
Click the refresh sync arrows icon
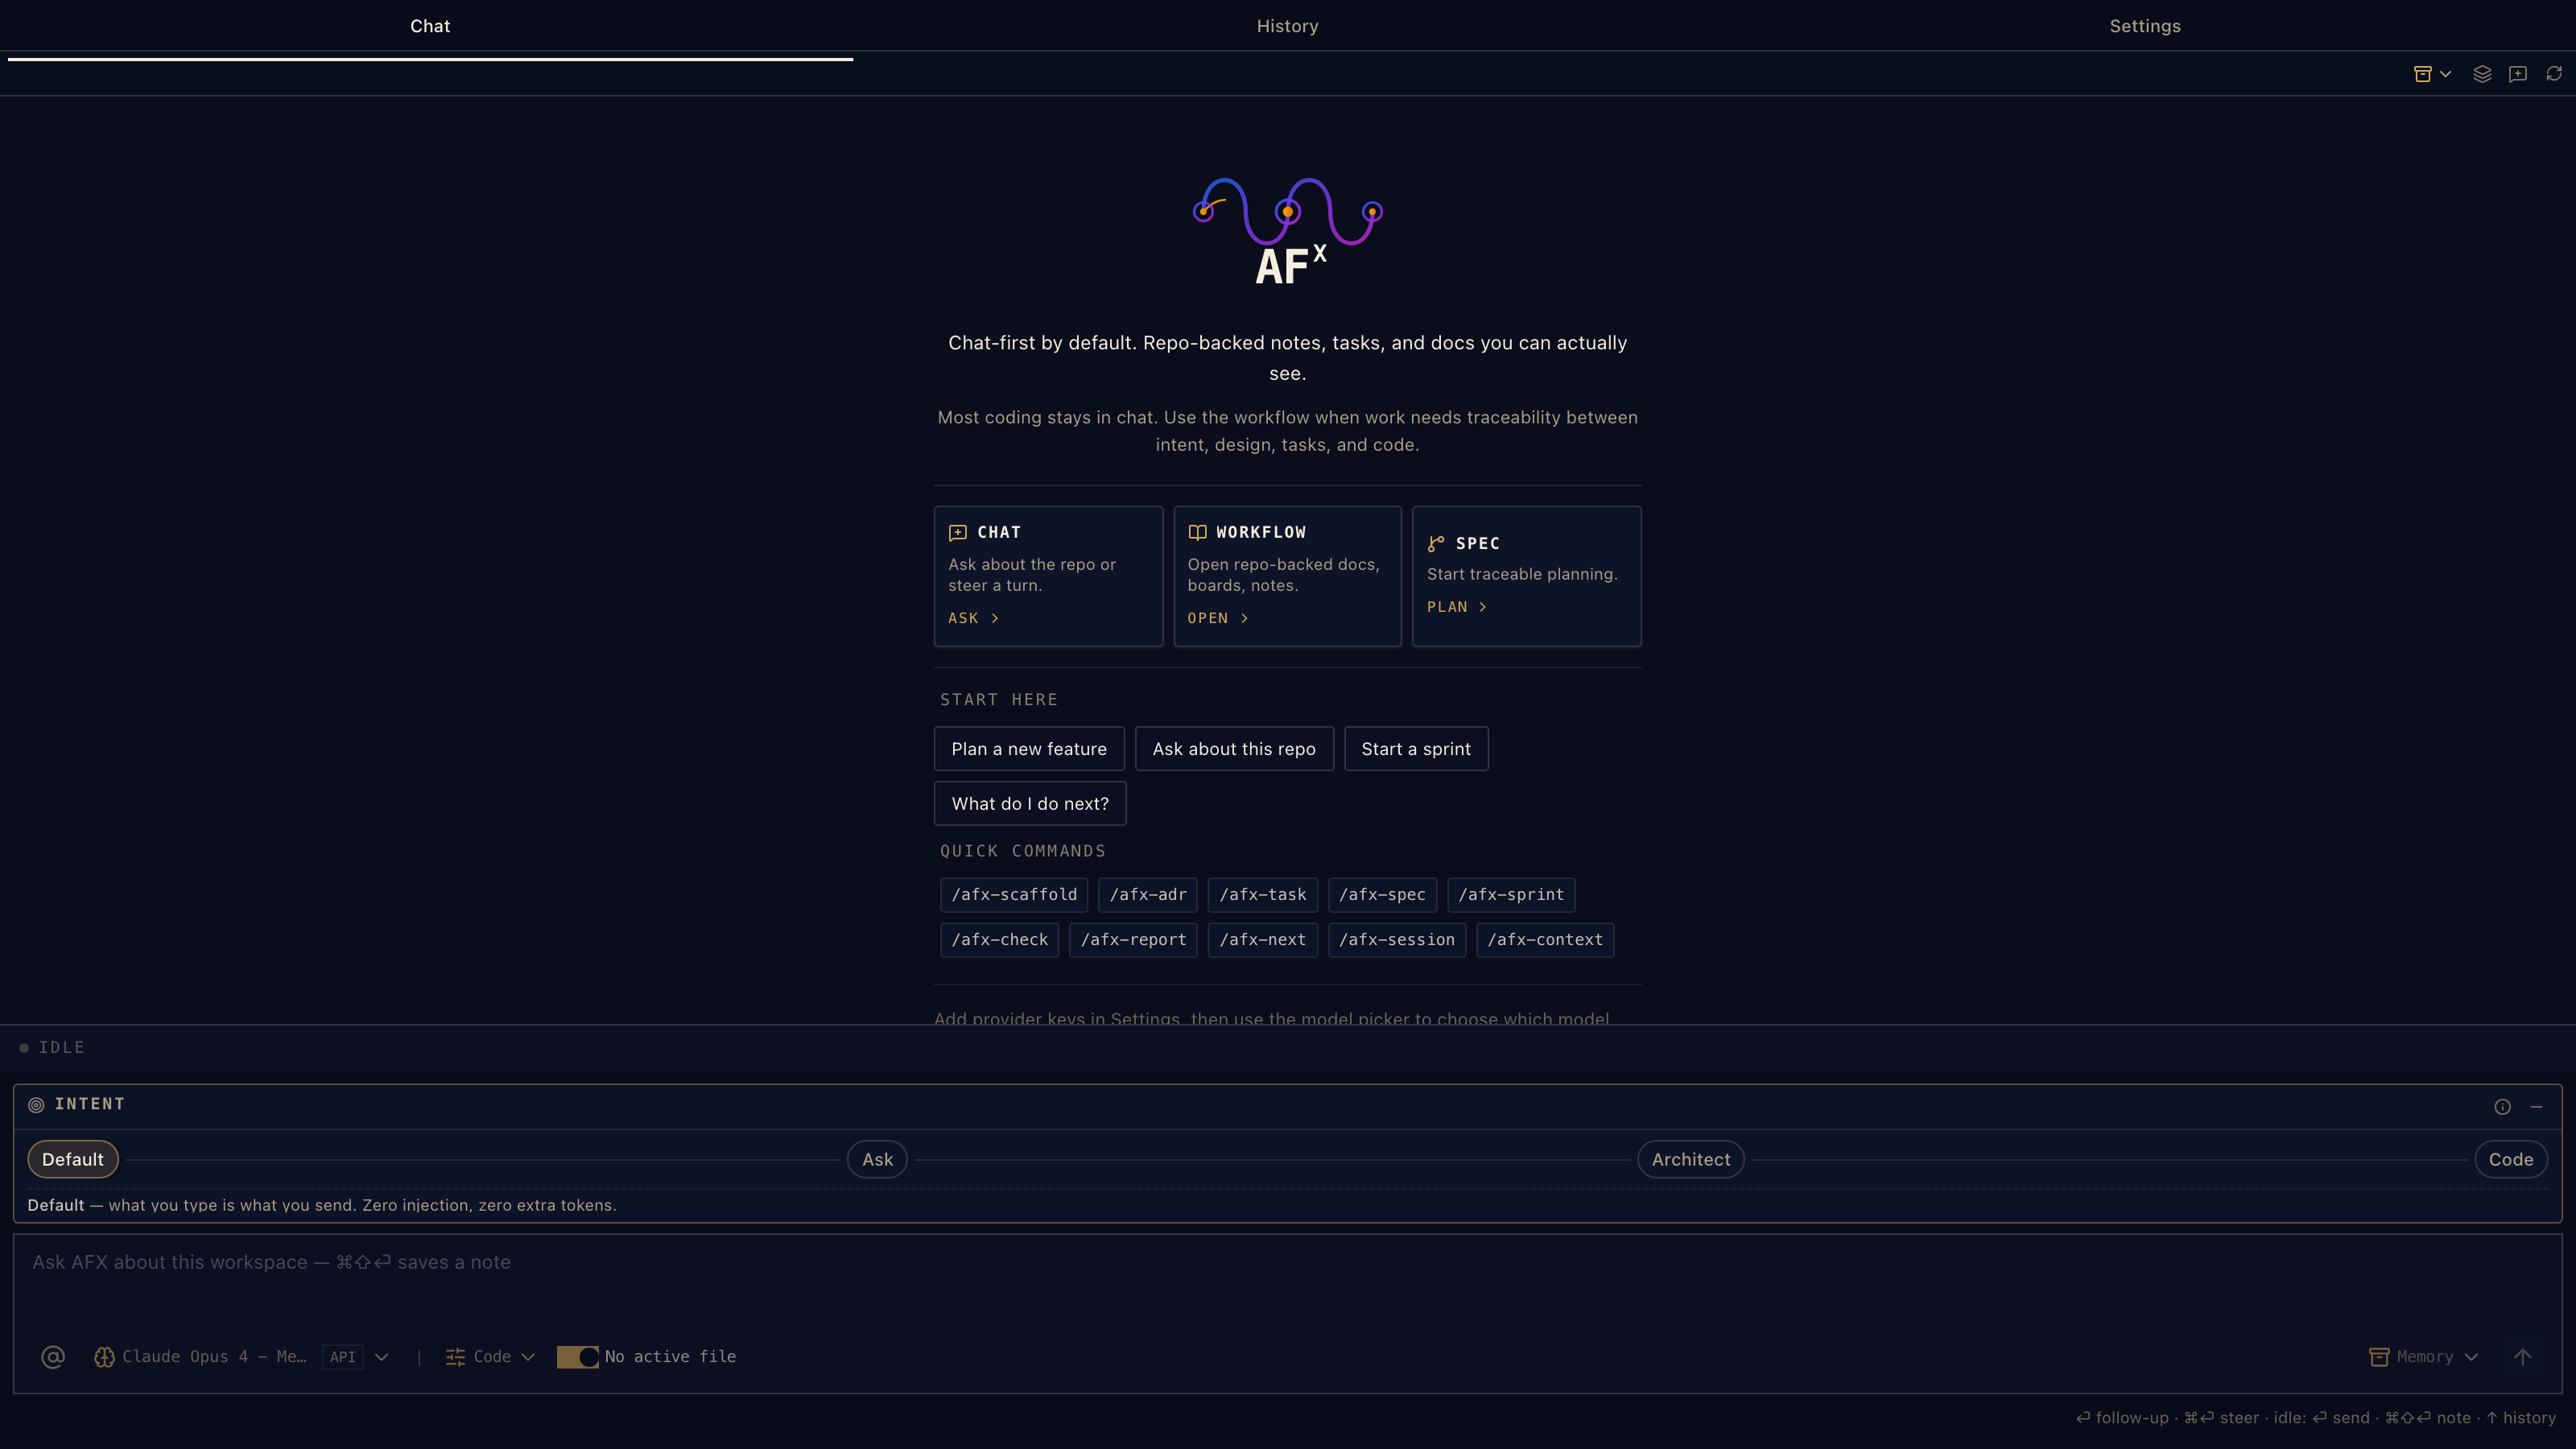pyautogui.click(x=2554, y=74)
